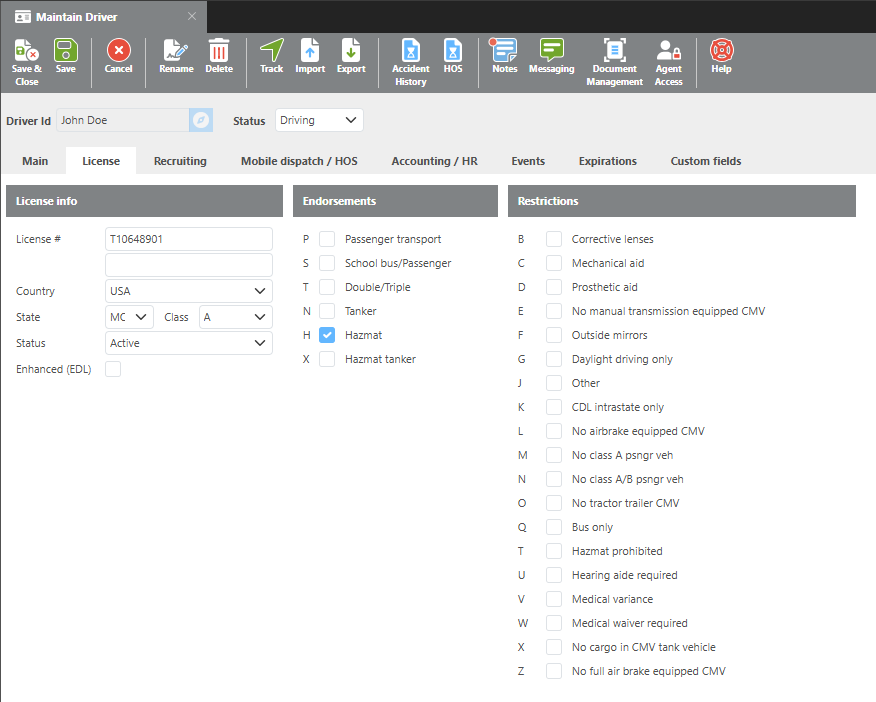Expand the driver Status Driving dropdown
This screenshot has height=702, width=876.
click(319, 120)
